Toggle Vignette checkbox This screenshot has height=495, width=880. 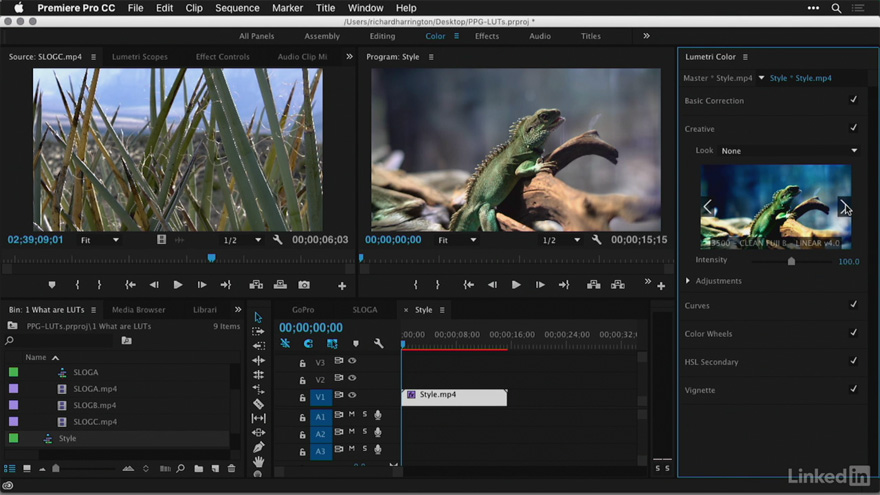(x=853, y=388)
